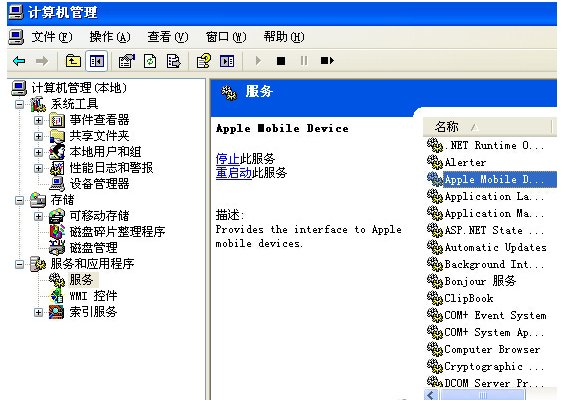
Task: Click the Up One Level folder icon
Action: coord(73,61)
